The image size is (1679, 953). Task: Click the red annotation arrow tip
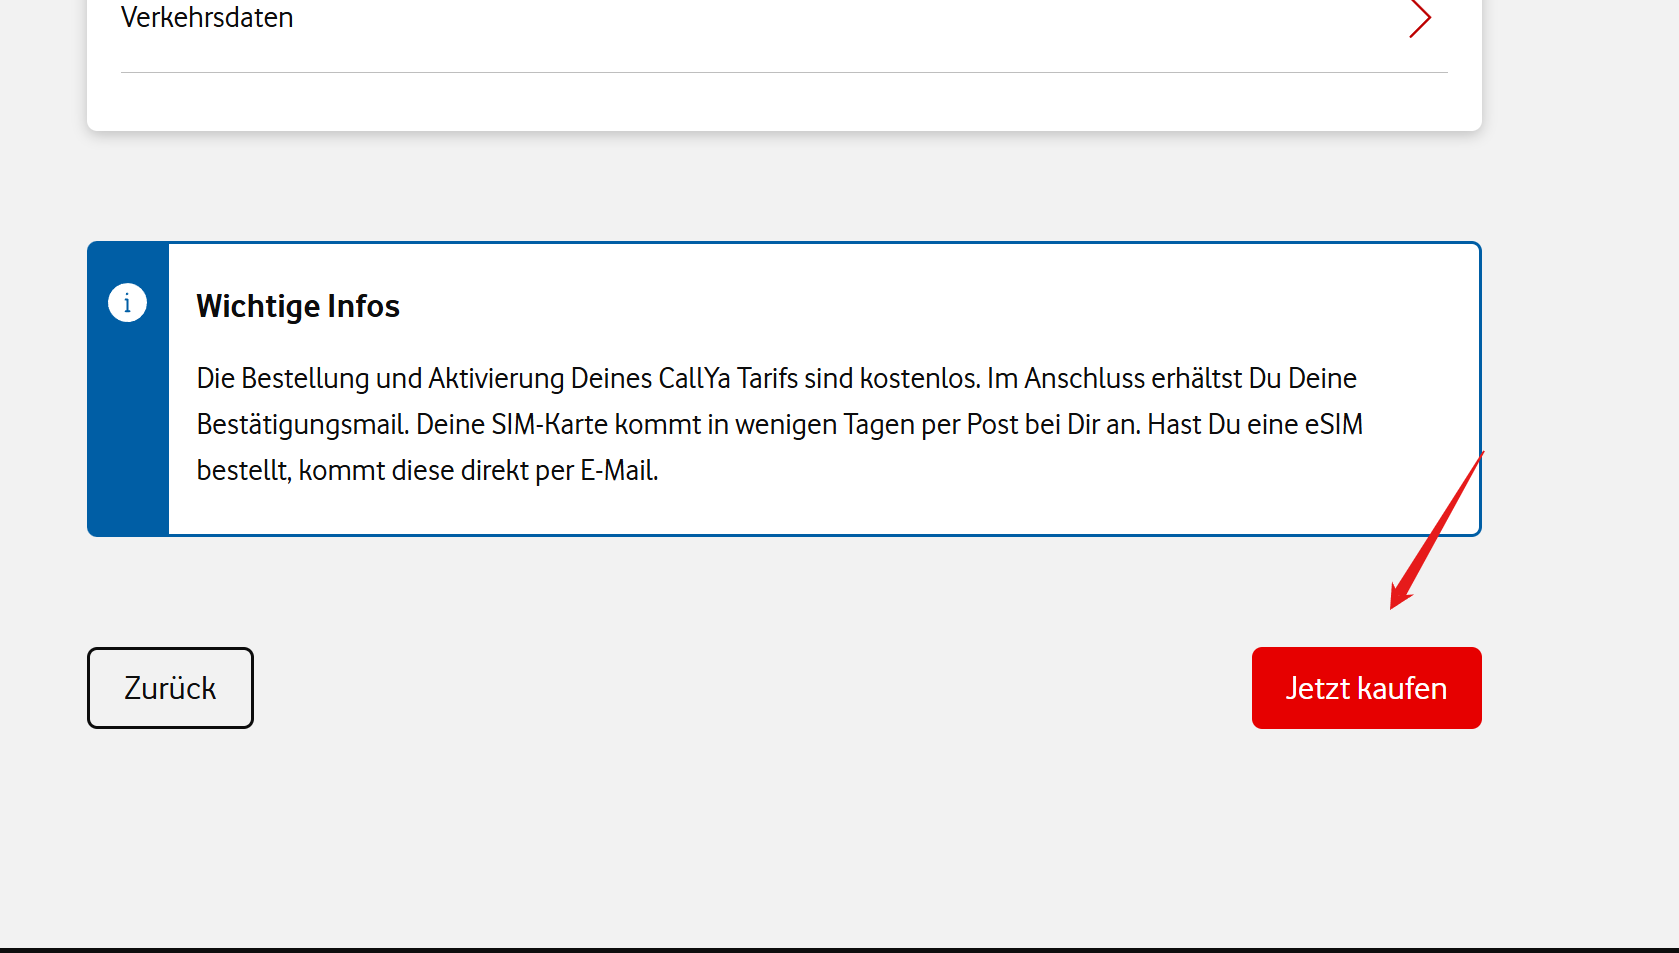1394,605
